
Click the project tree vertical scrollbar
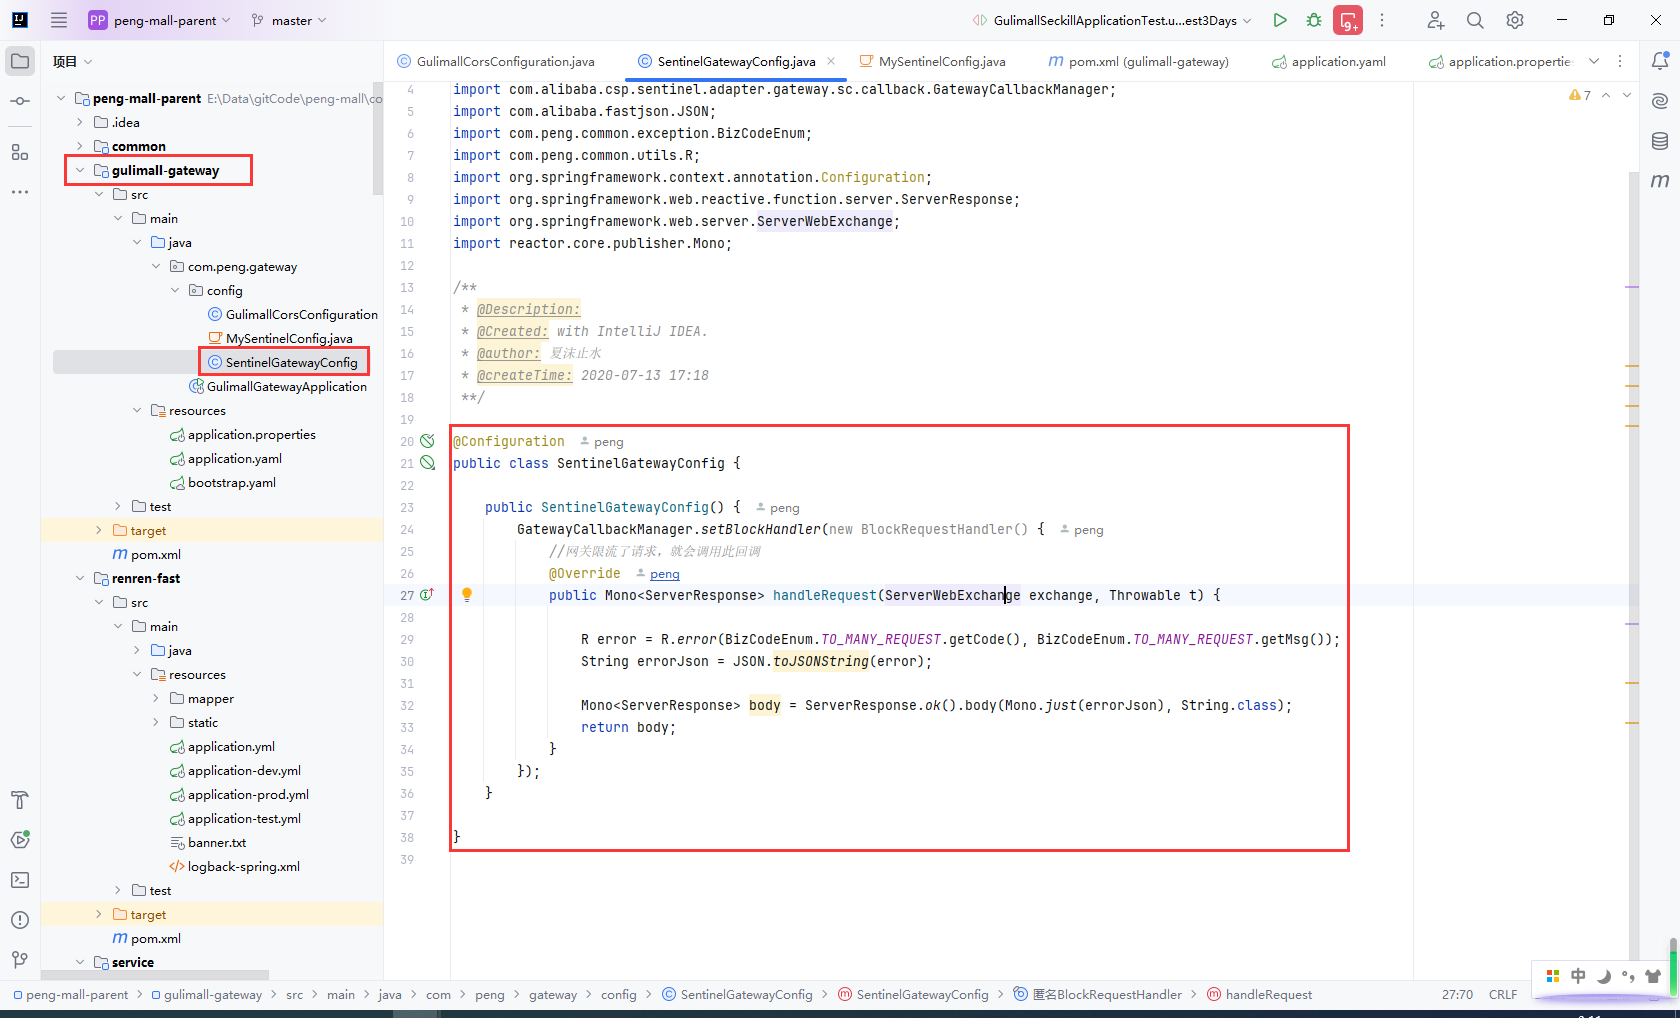coord(377,138)
